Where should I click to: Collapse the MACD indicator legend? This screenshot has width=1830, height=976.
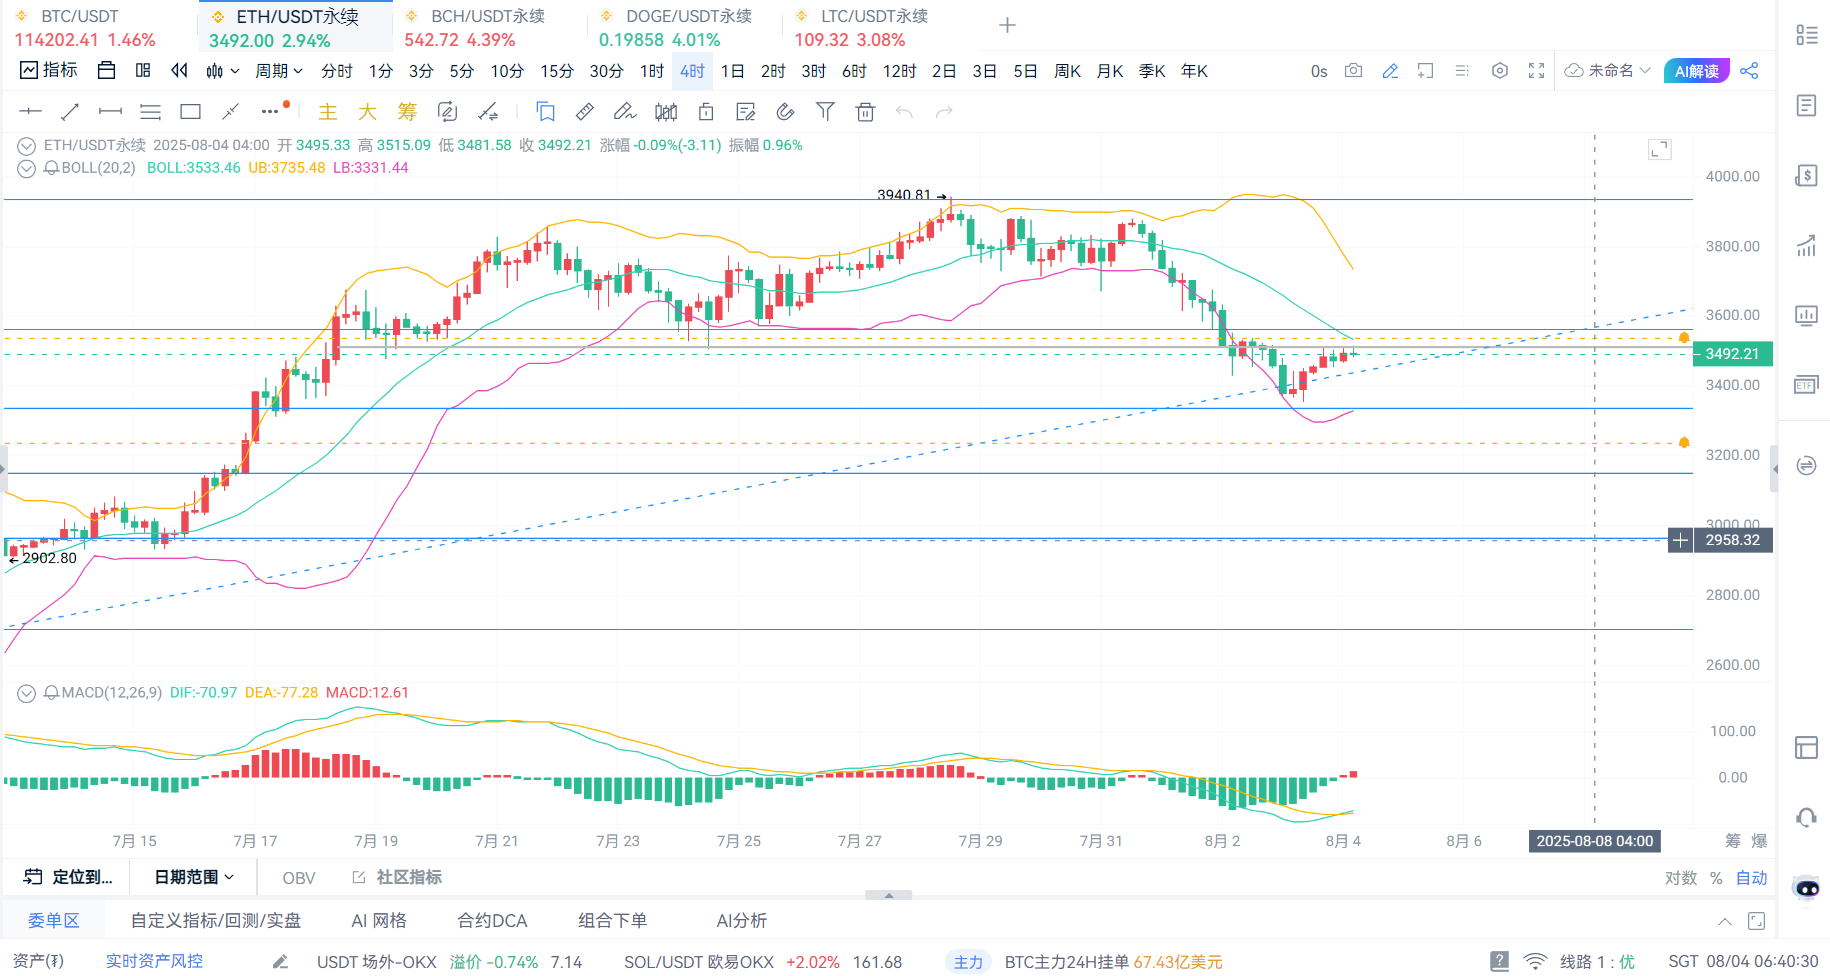click(x=27, y=693)
